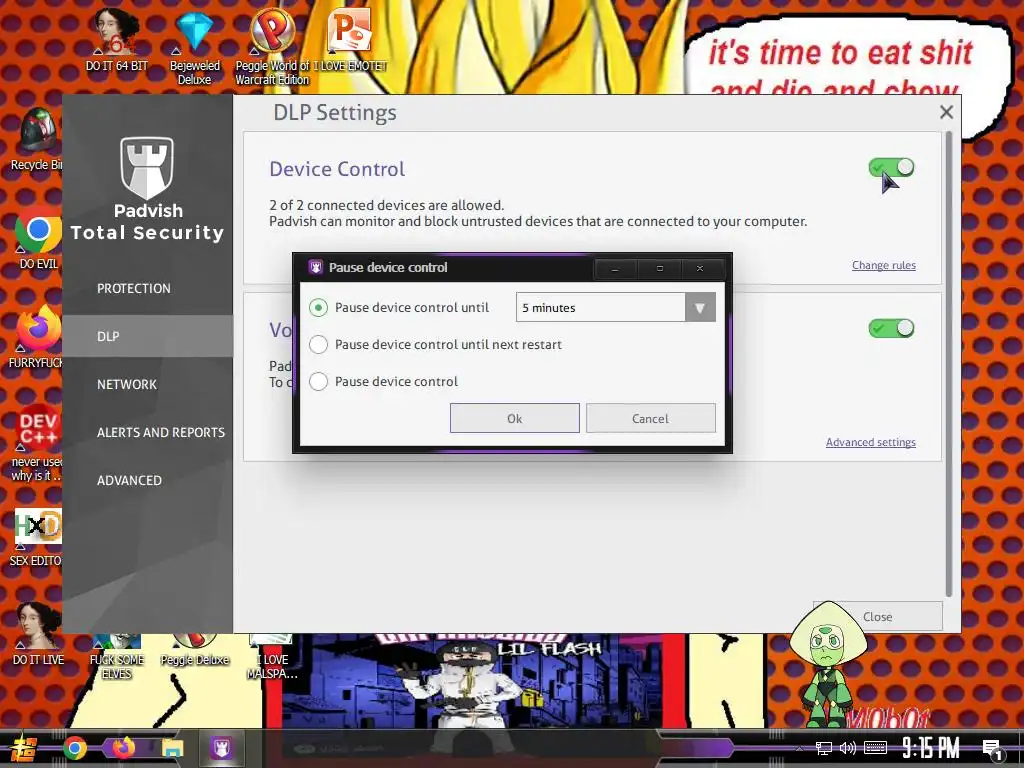Close the Pause device control dialog
This screenshot has width=1024, height=768.
click(700, 268)
